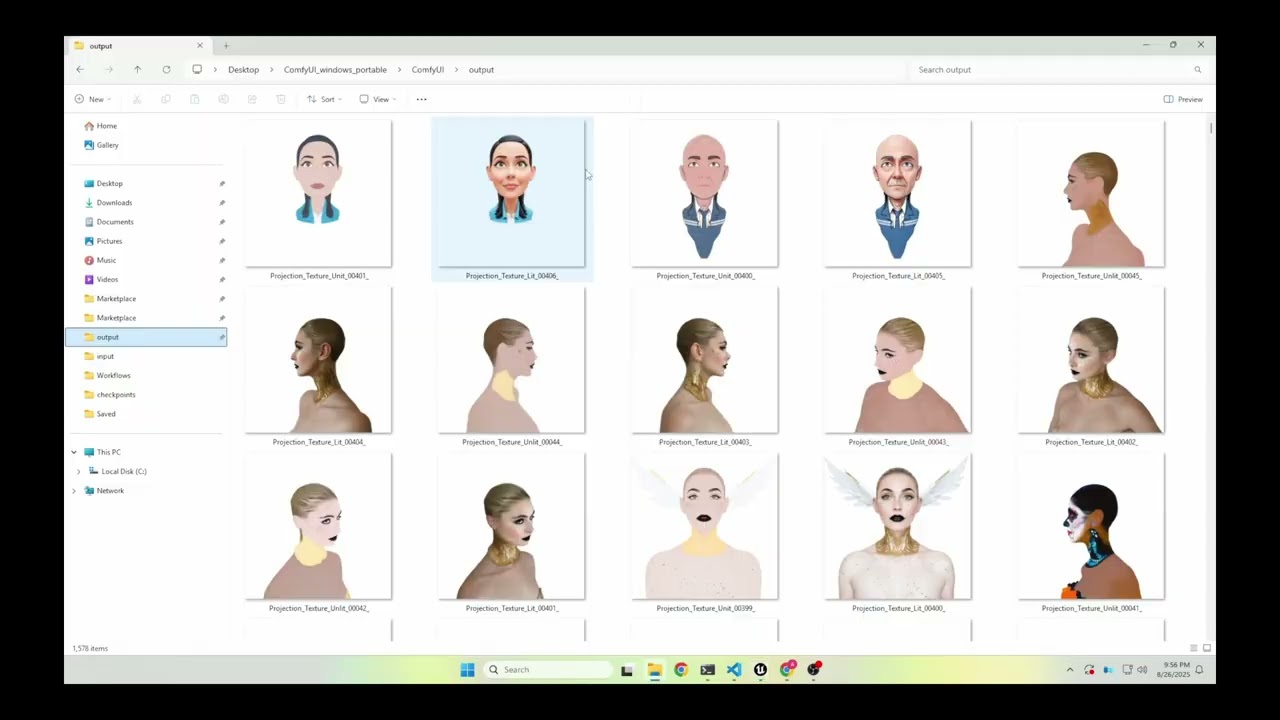Navigate to ComfyUI_windows_portable breadcrumb
This screenshot has height=720, width=1280.
(335, 70)
